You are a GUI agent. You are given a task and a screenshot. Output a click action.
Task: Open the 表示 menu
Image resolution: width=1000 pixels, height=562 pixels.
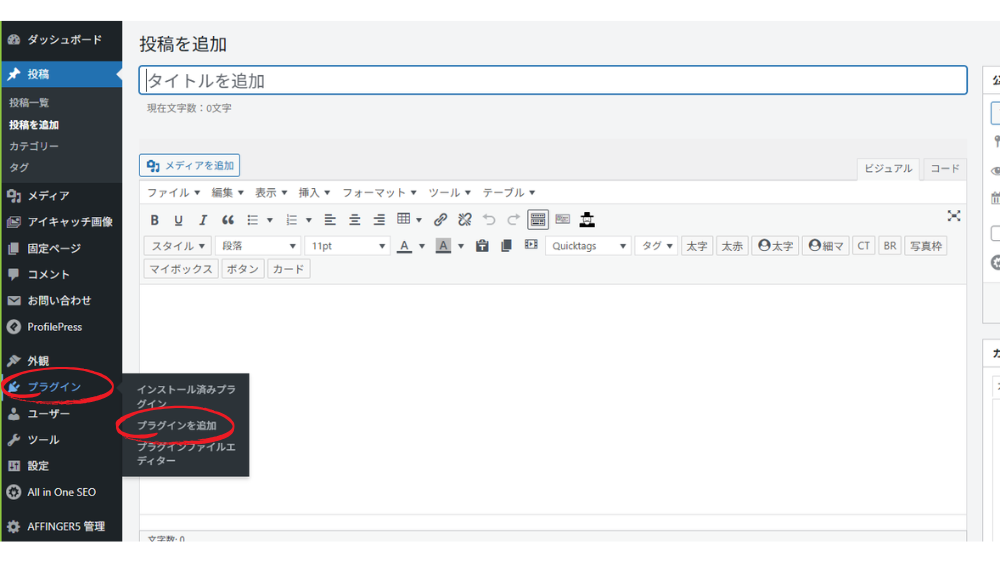(x=271, y=193)
